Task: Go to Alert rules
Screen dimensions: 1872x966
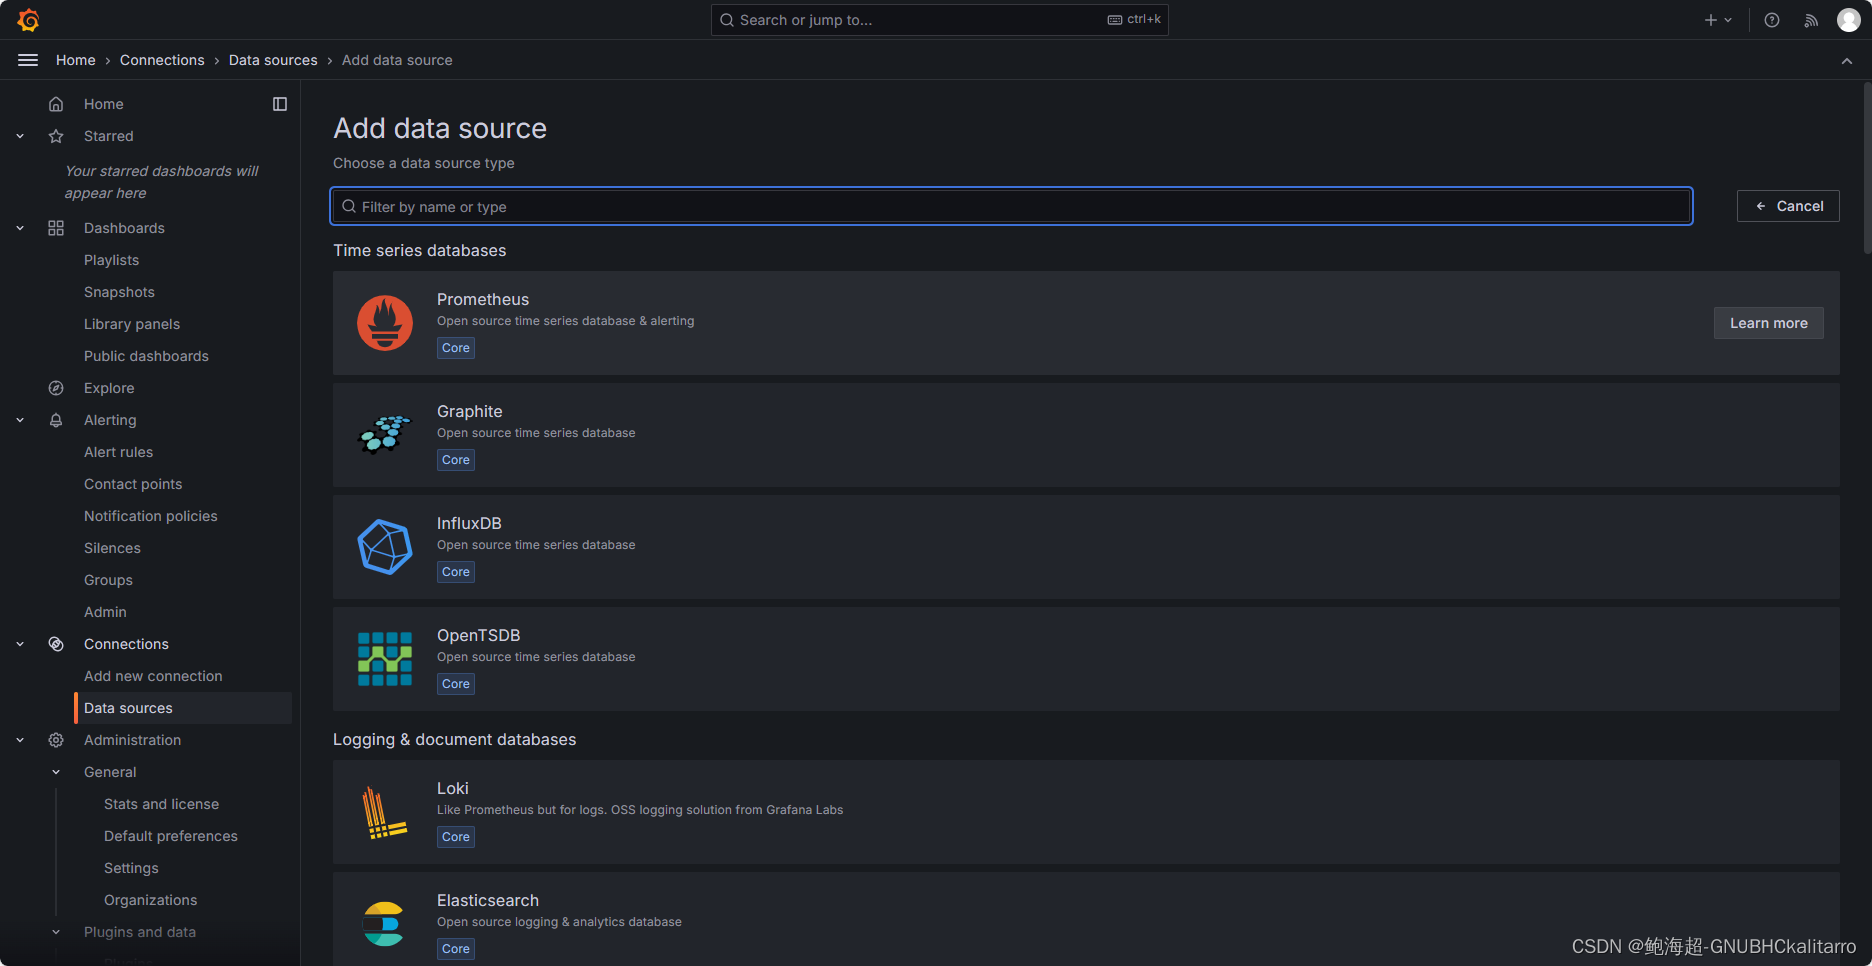Action: pyautogui.click(x=118, y=452)
